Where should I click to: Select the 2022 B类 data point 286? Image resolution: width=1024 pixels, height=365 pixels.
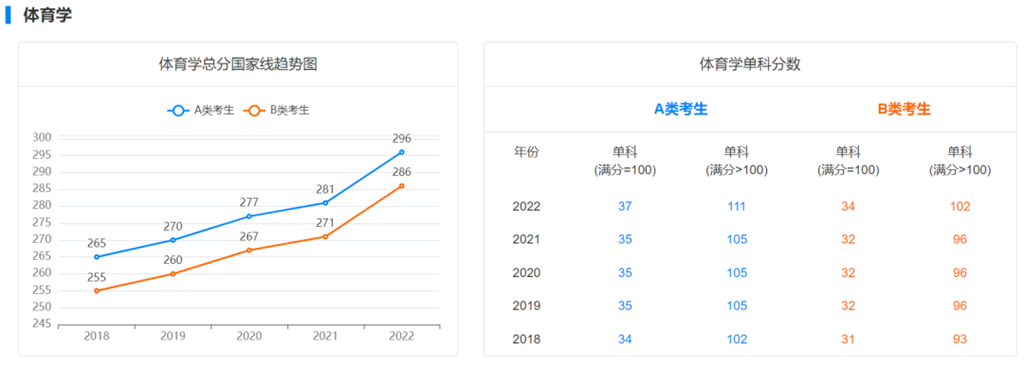402,186
